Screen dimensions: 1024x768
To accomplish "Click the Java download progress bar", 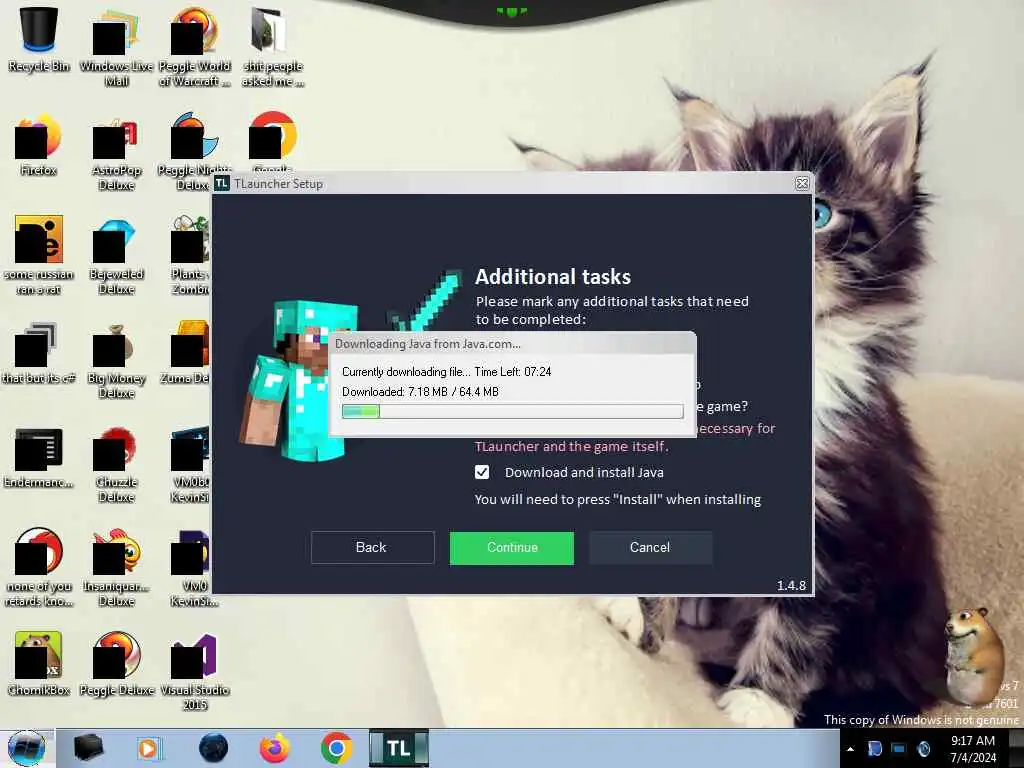I will coord(513,411).
